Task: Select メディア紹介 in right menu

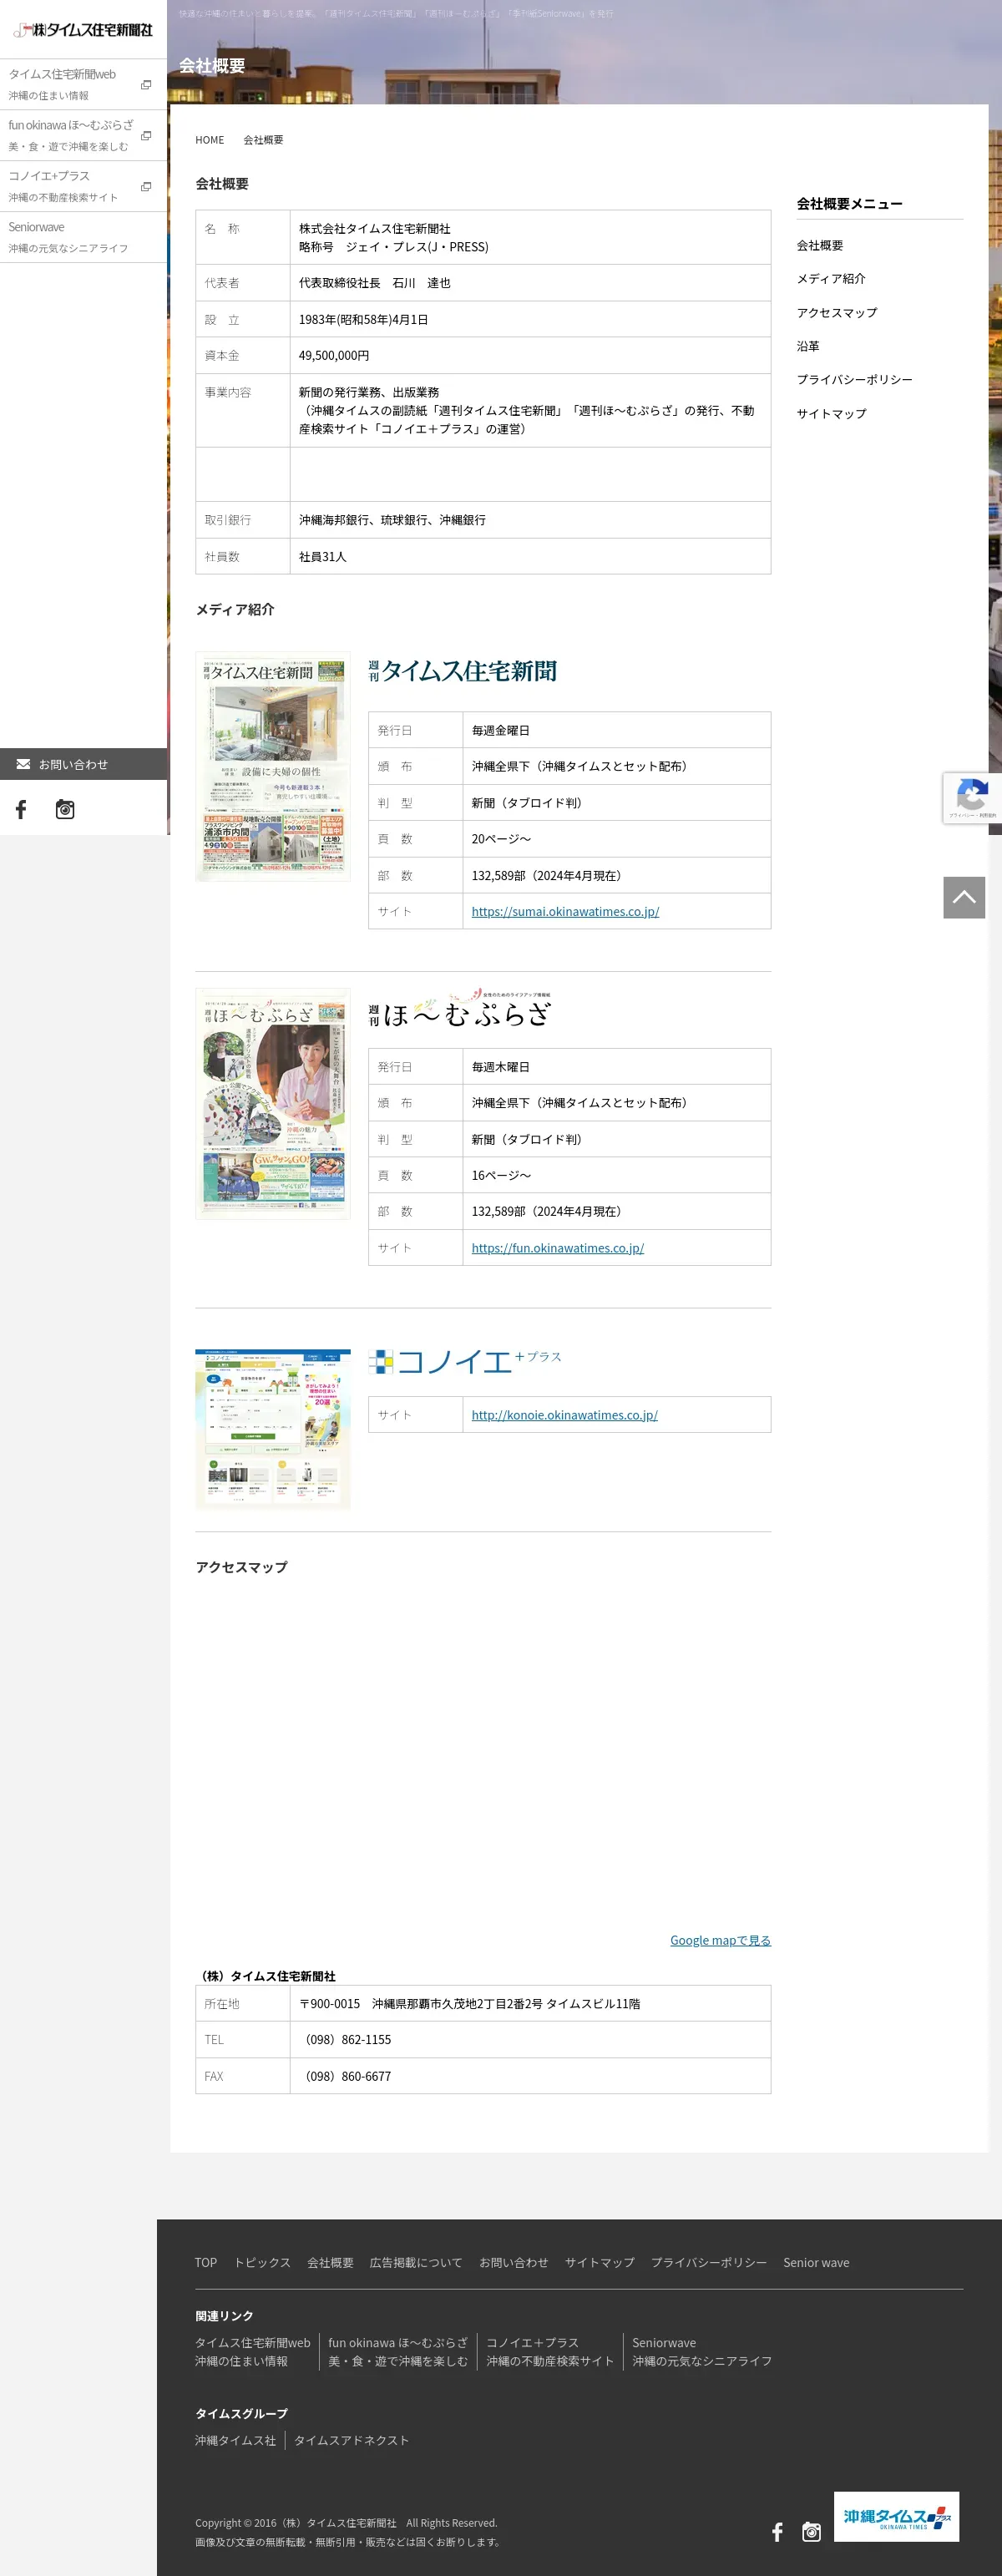Action: (x=831, y=278)
